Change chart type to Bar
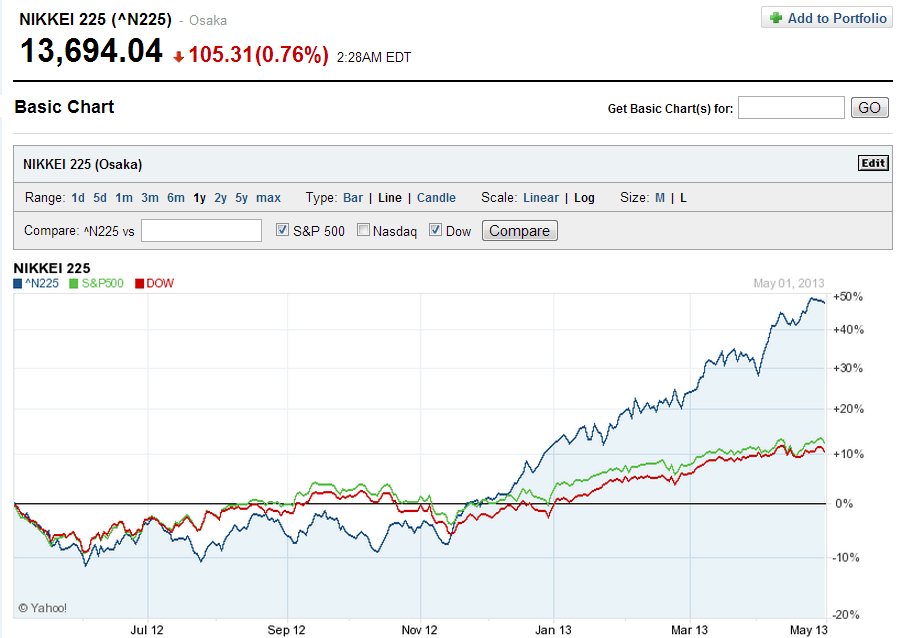903x638 pixels. [x=353, y=198]
